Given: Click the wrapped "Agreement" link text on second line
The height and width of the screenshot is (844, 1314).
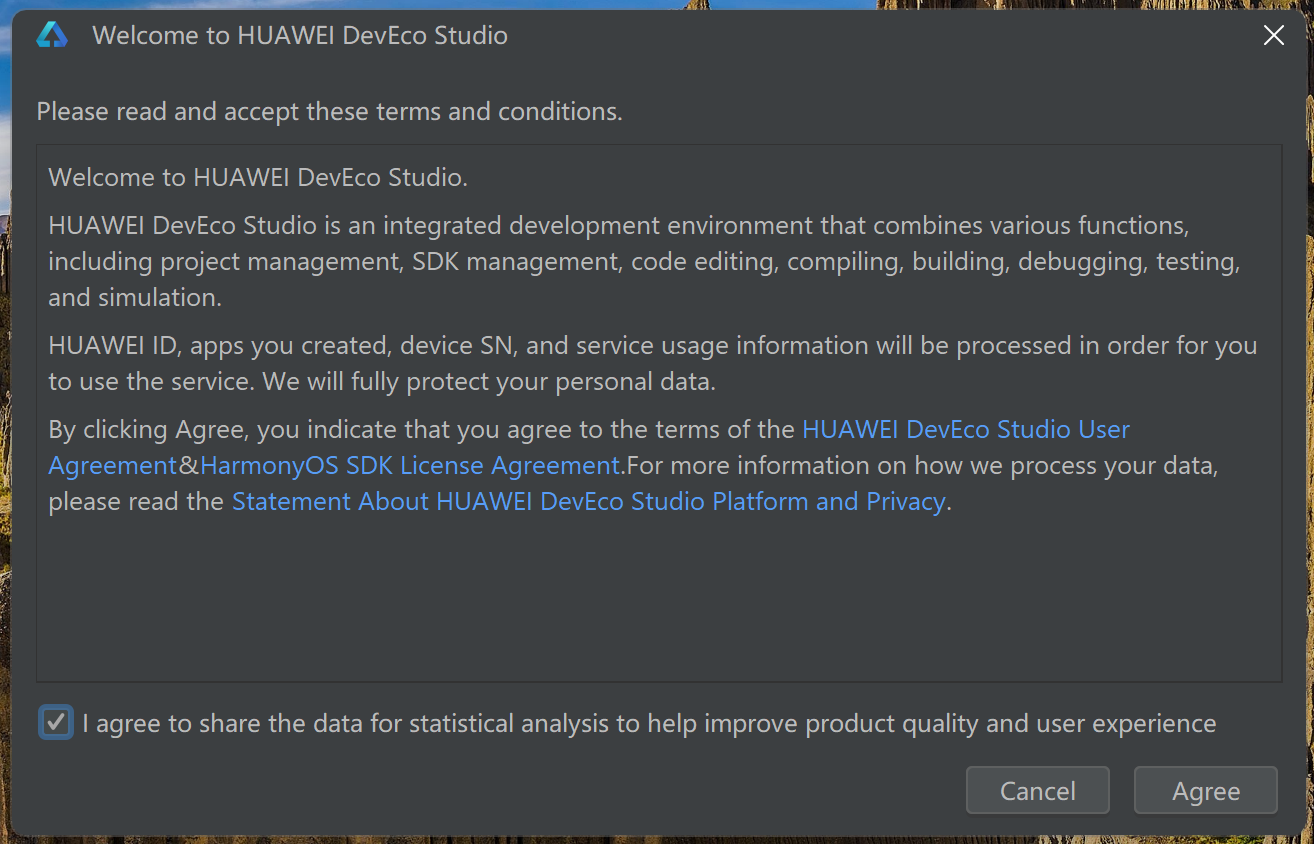Looking at the screenshot, I should point(113,466).
